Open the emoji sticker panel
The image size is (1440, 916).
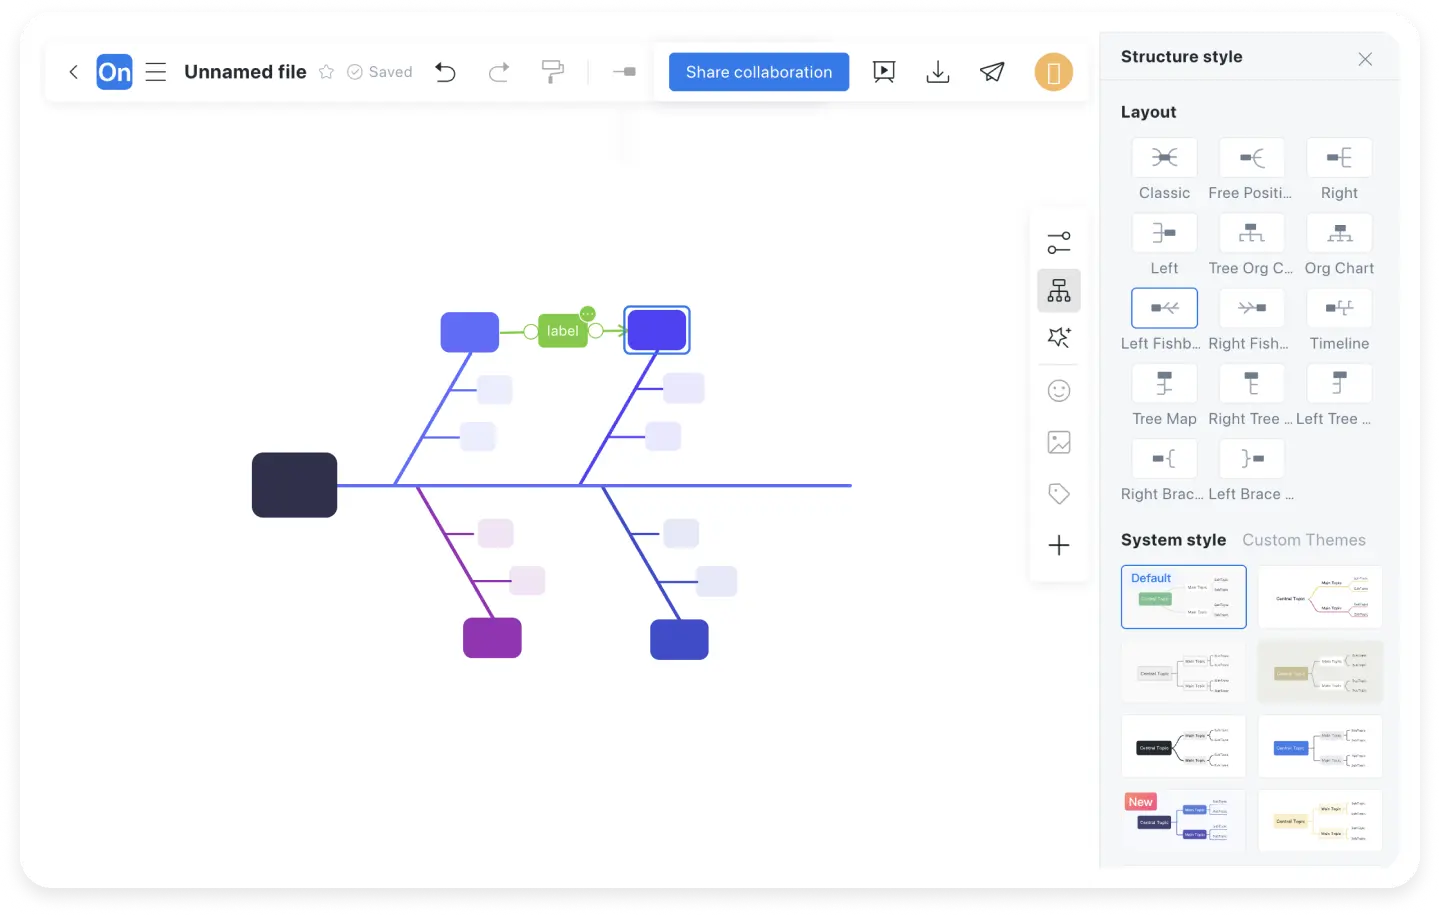coord(1058,391)
